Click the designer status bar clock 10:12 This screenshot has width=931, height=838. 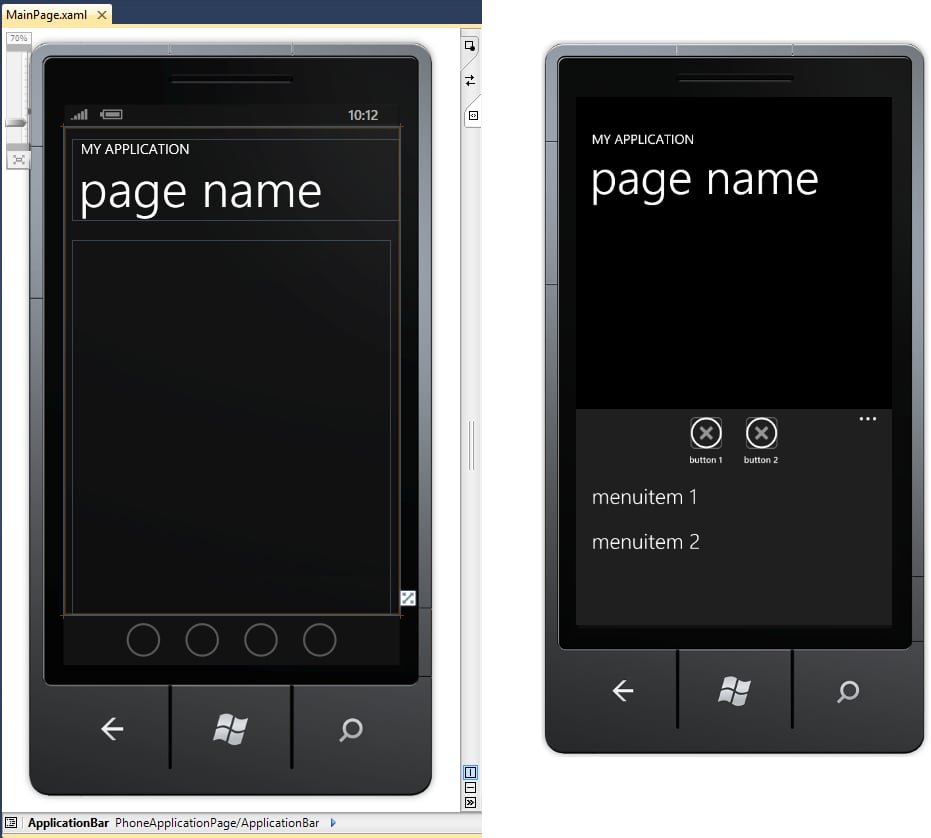(x=363, y=115)
